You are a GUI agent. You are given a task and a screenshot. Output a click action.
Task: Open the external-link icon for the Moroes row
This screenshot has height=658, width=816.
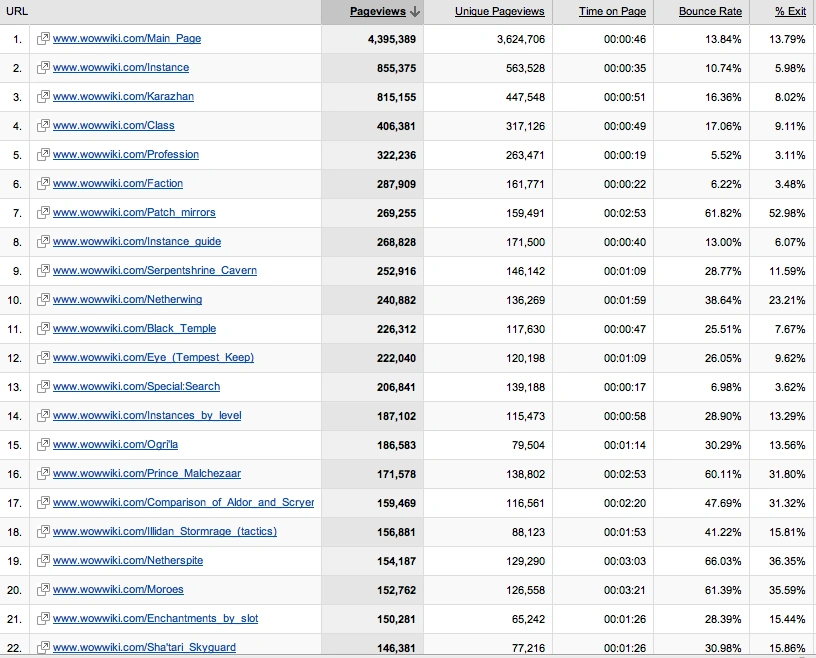[x=43, y=589]
